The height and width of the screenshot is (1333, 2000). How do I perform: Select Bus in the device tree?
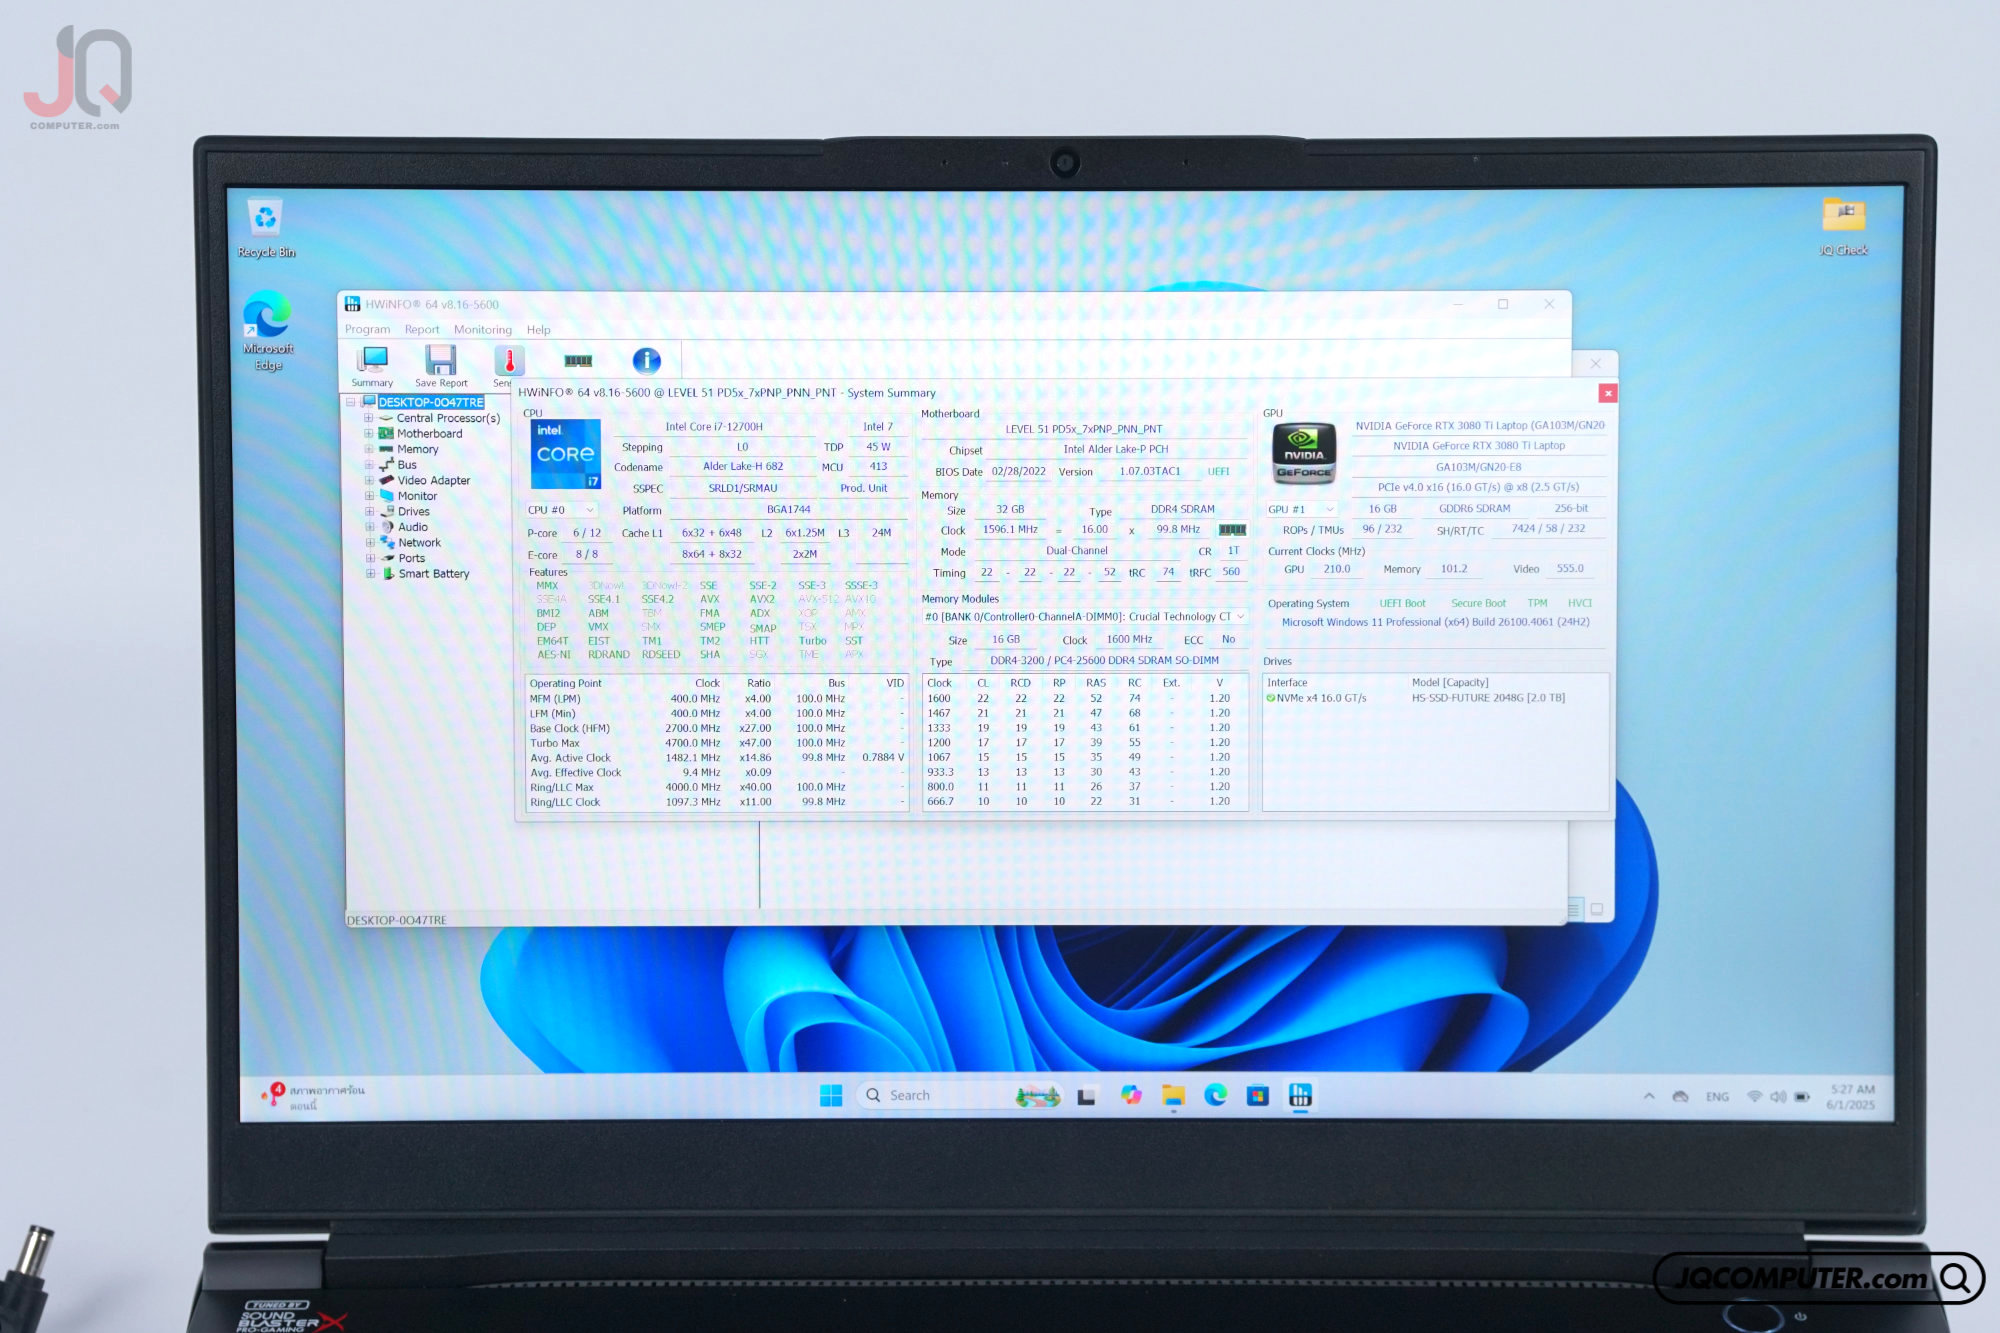pyautogui.click(x=407, y=465)
